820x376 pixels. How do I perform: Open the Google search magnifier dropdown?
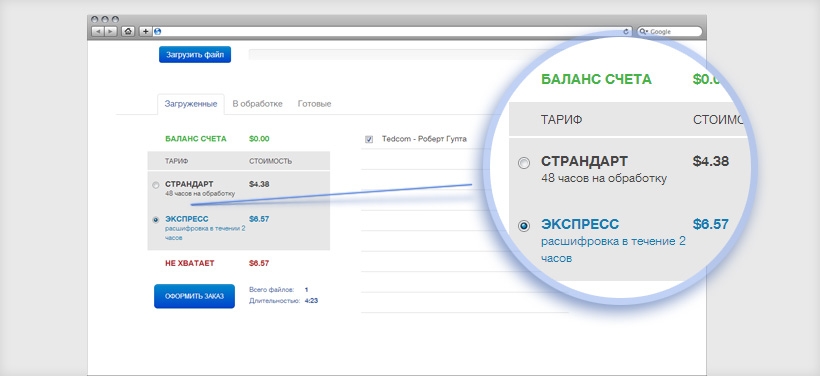click(x=644, y=32)
